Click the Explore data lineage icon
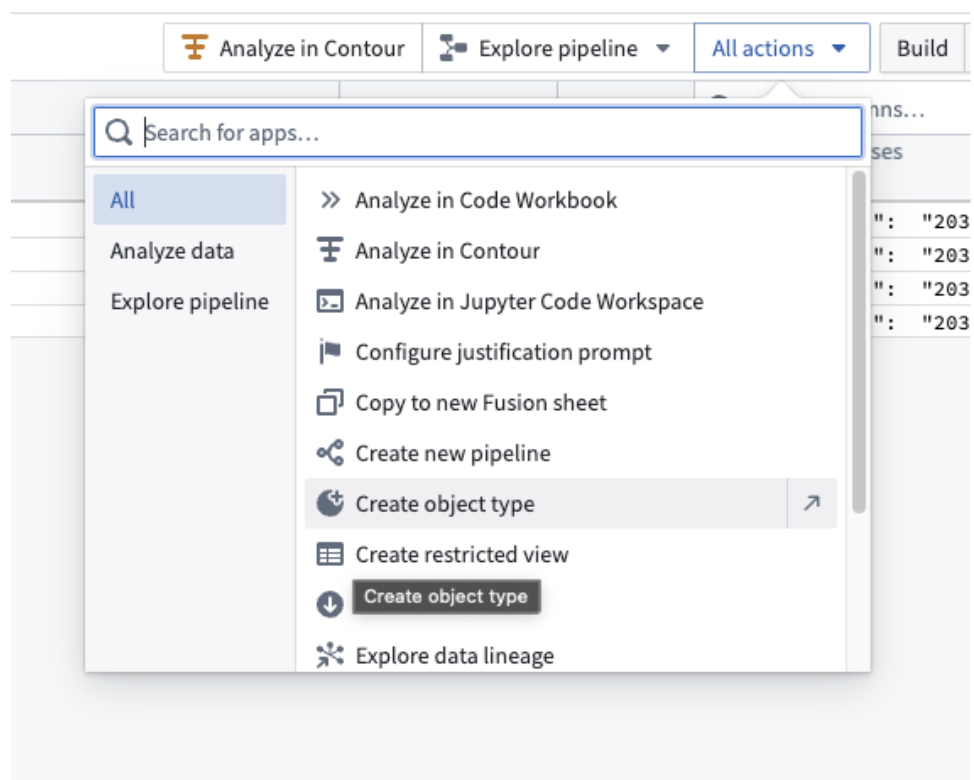The width and height of the screenshot is (974, 780). 330,655
